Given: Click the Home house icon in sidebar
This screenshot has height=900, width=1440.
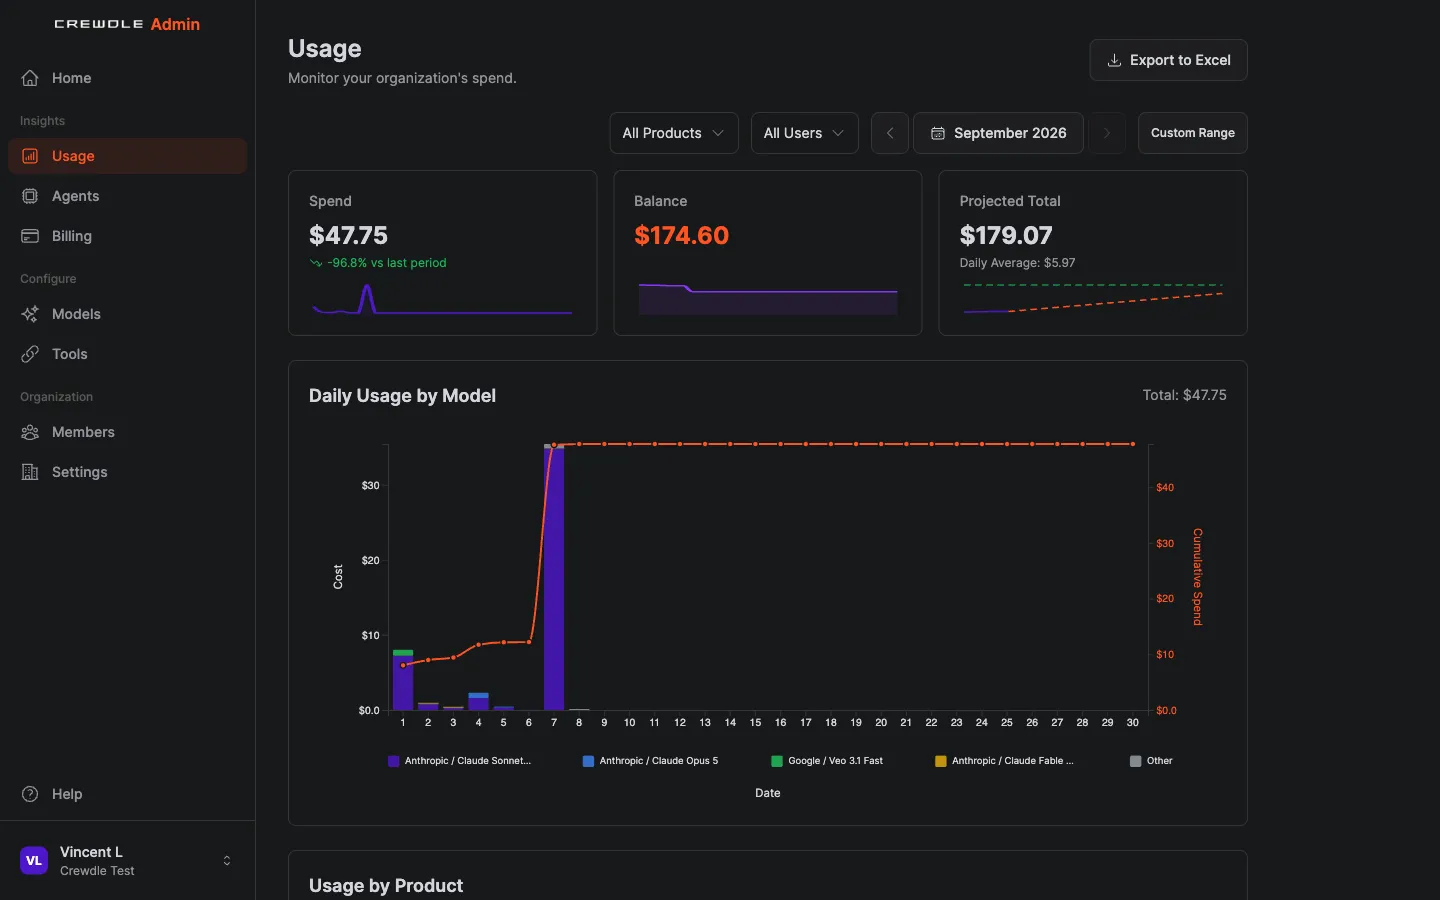Looking at the screenshot, I should [30, 78].
